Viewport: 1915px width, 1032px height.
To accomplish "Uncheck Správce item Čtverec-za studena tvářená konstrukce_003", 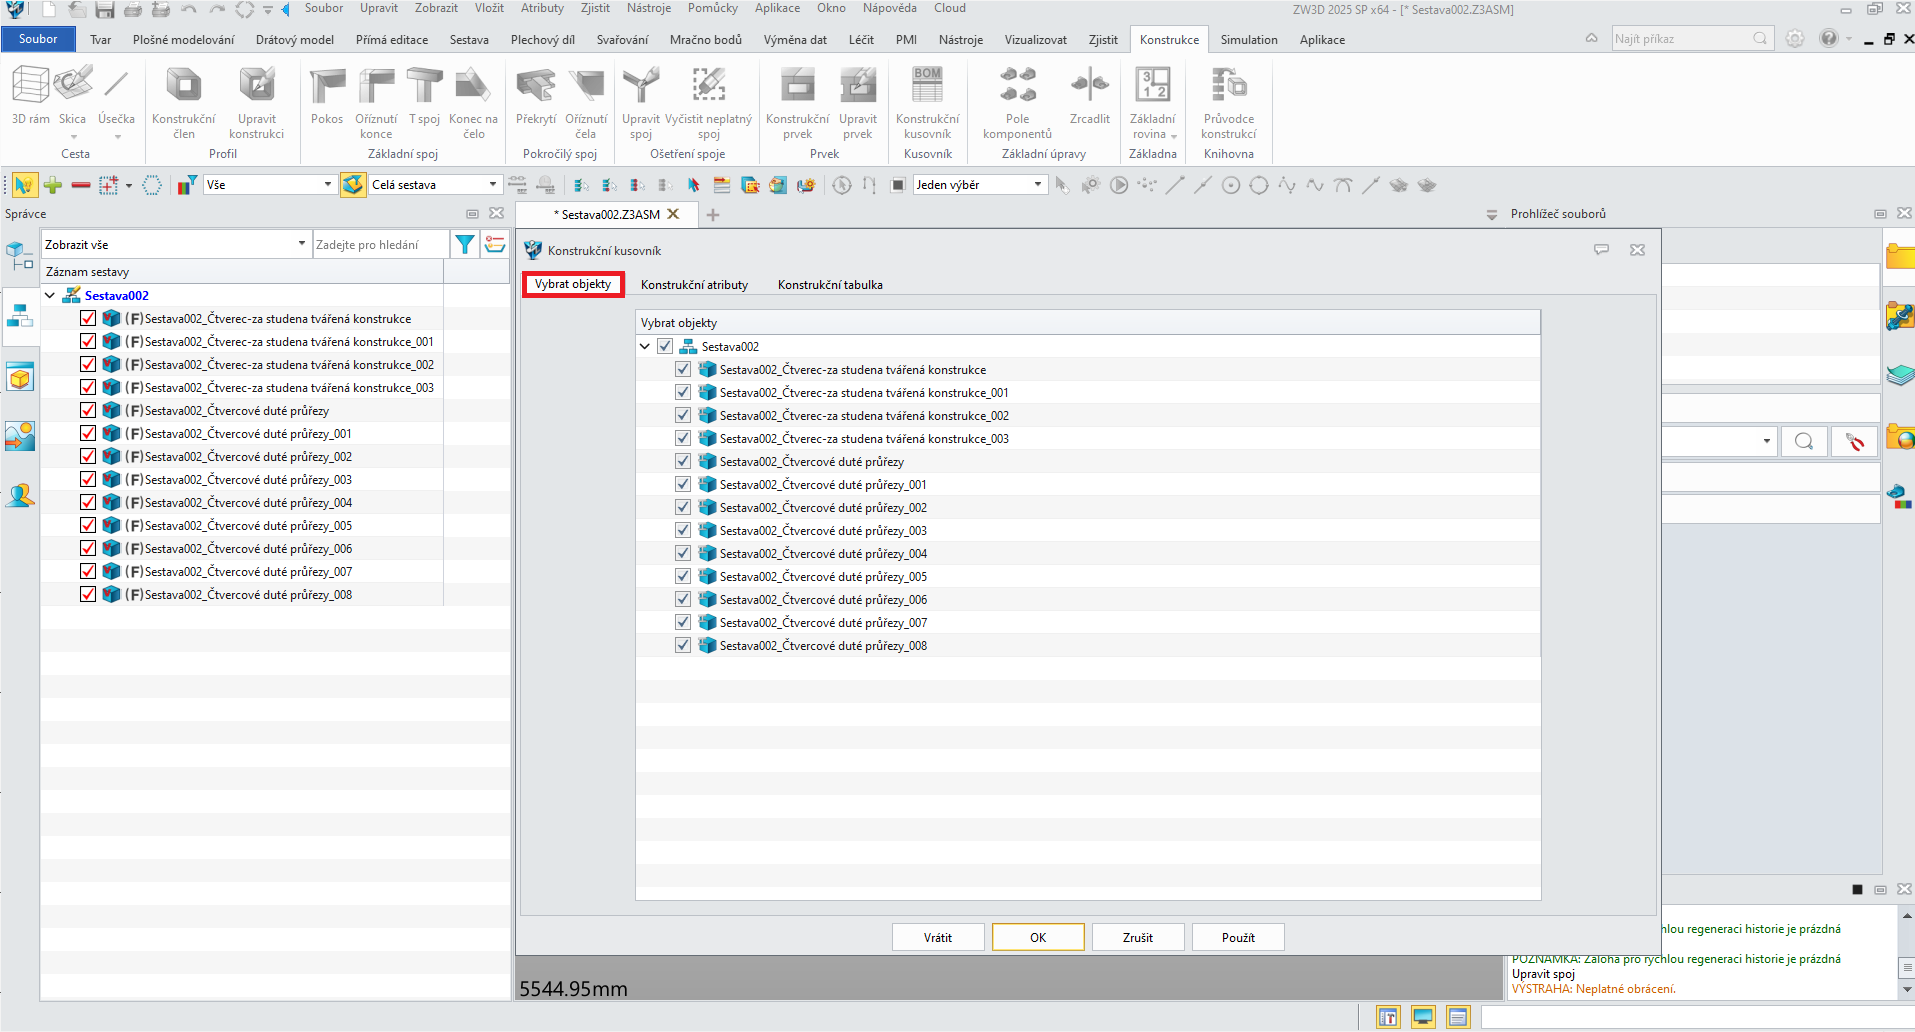I will coord(88,387).
